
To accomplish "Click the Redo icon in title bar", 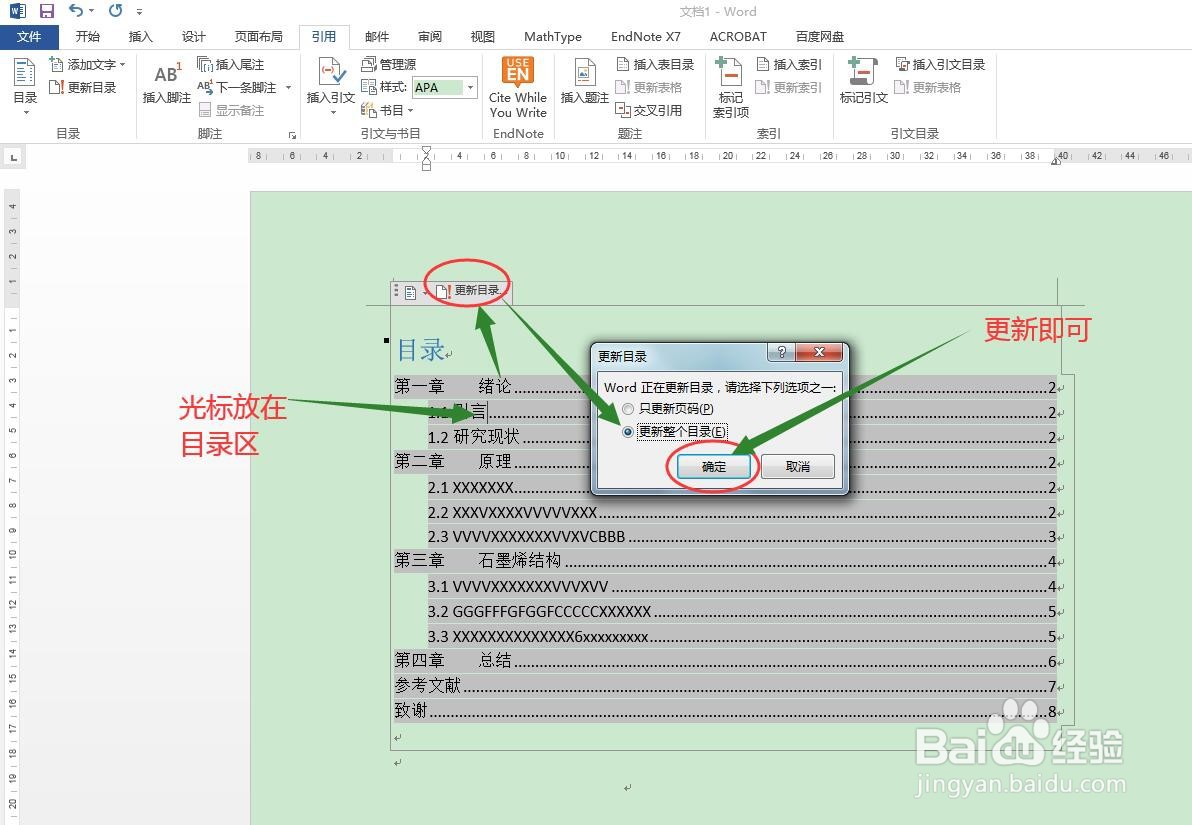I will [115, 11].
